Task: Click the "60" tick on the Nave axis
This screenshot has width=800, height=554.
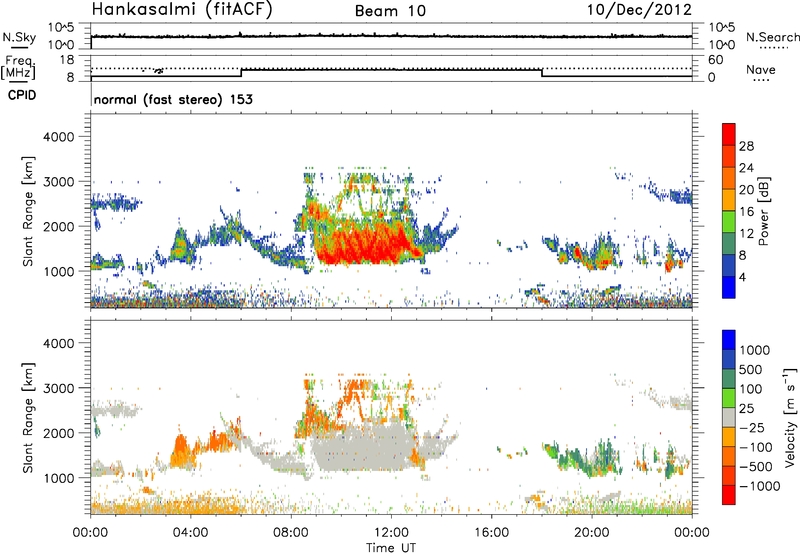Action: [715, 60]
